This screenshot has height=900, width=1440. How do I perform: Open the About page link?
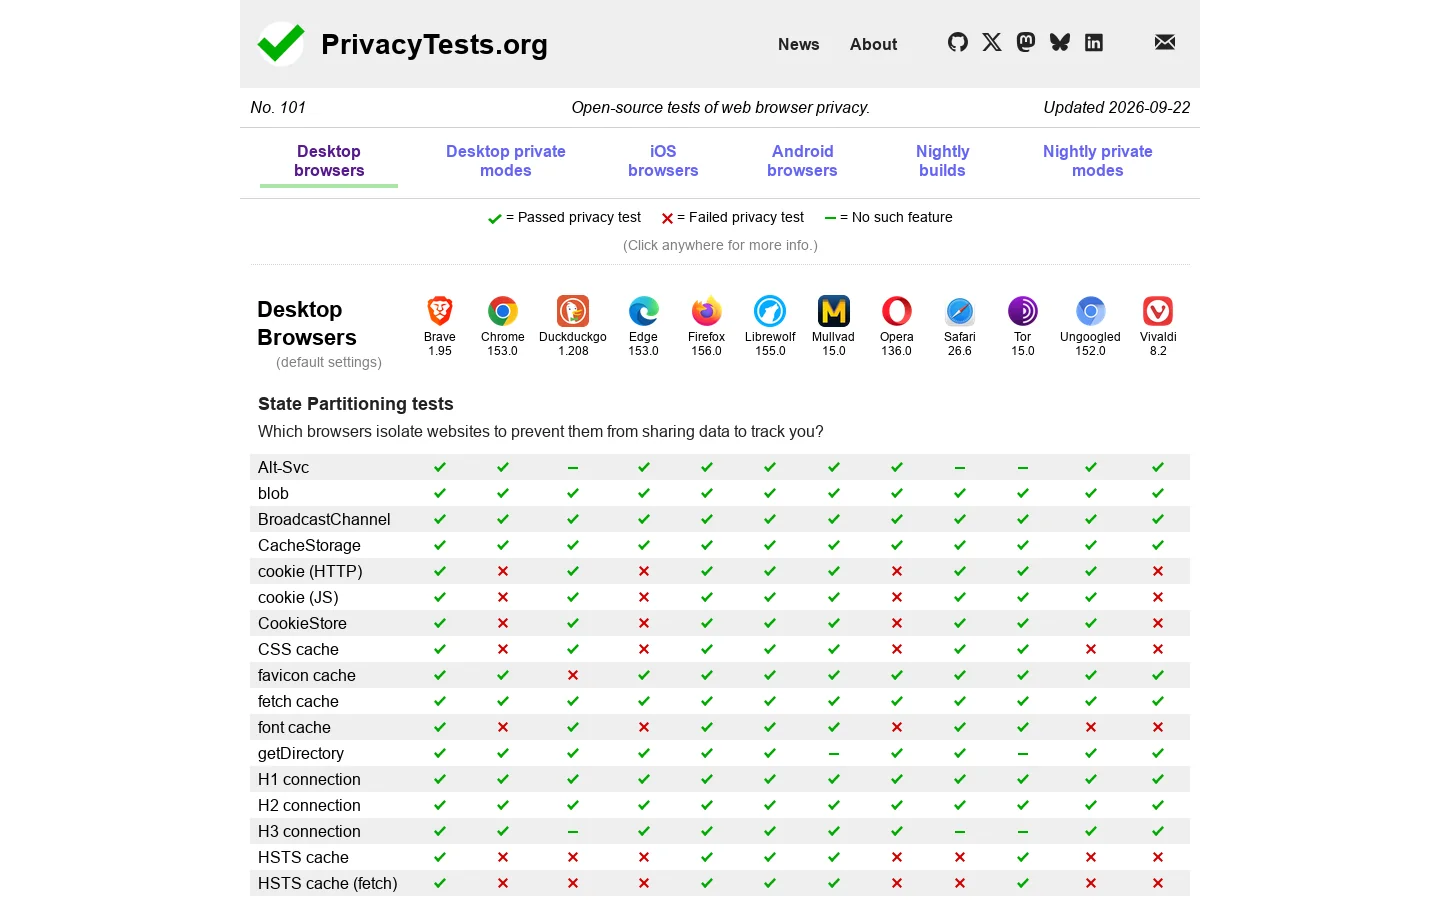[x=874, y=44]
